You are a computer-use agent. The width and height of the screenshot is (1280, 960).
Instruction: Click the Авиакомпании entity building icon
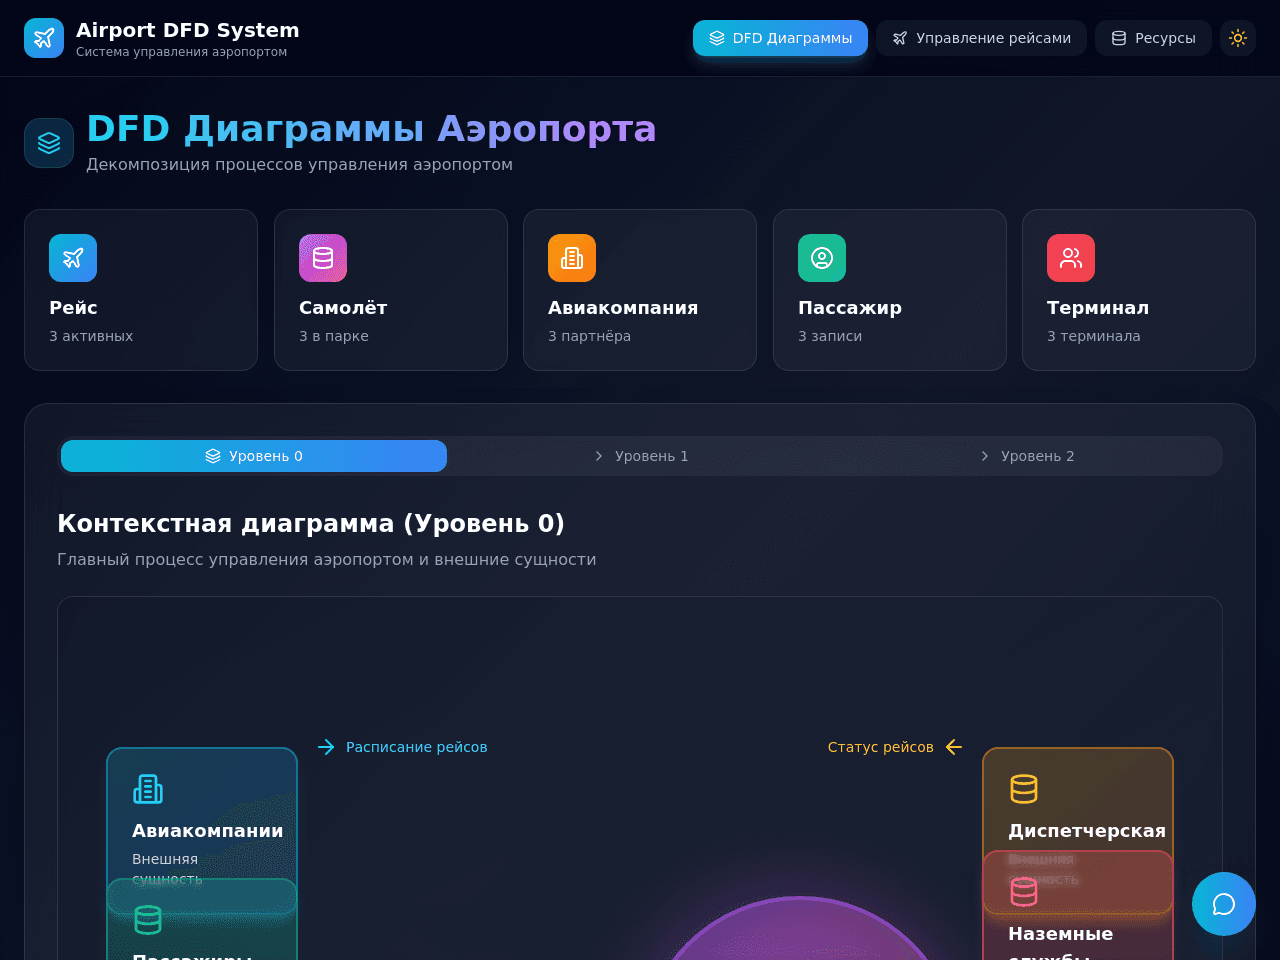tap(148, 789)
